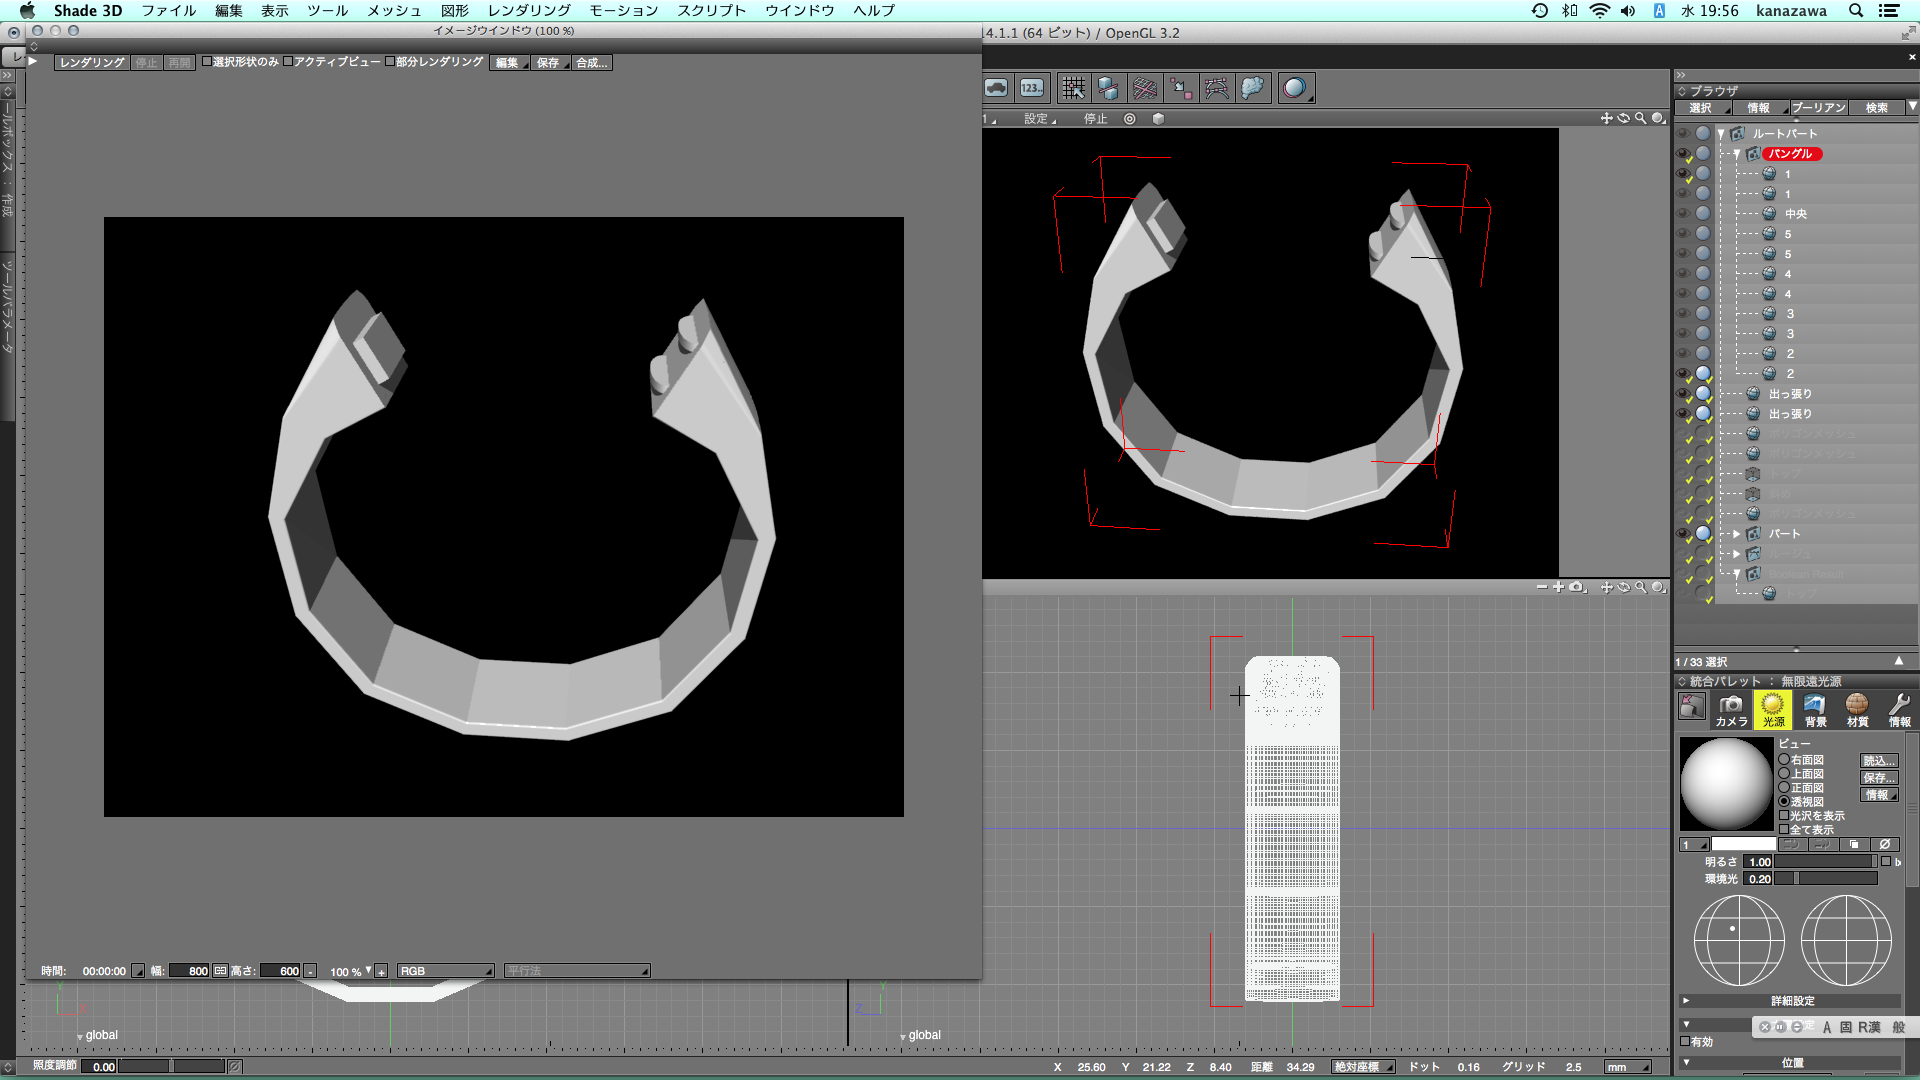
Task: Open the RGB channel dropdown
Action: click(445, 971)
